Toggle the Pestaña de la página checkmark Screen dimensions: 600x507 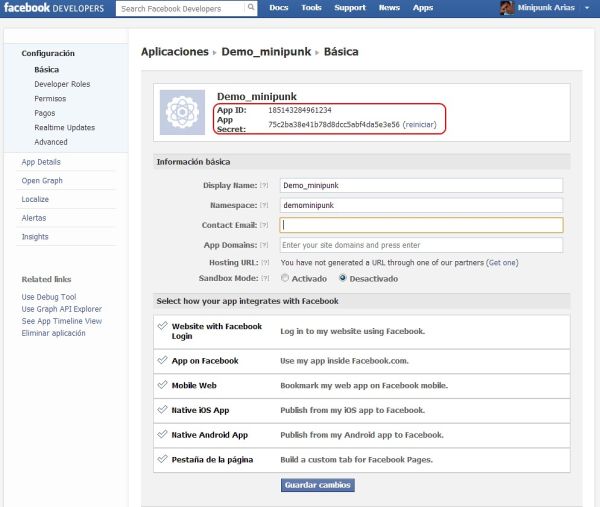(x=163, y=459)
